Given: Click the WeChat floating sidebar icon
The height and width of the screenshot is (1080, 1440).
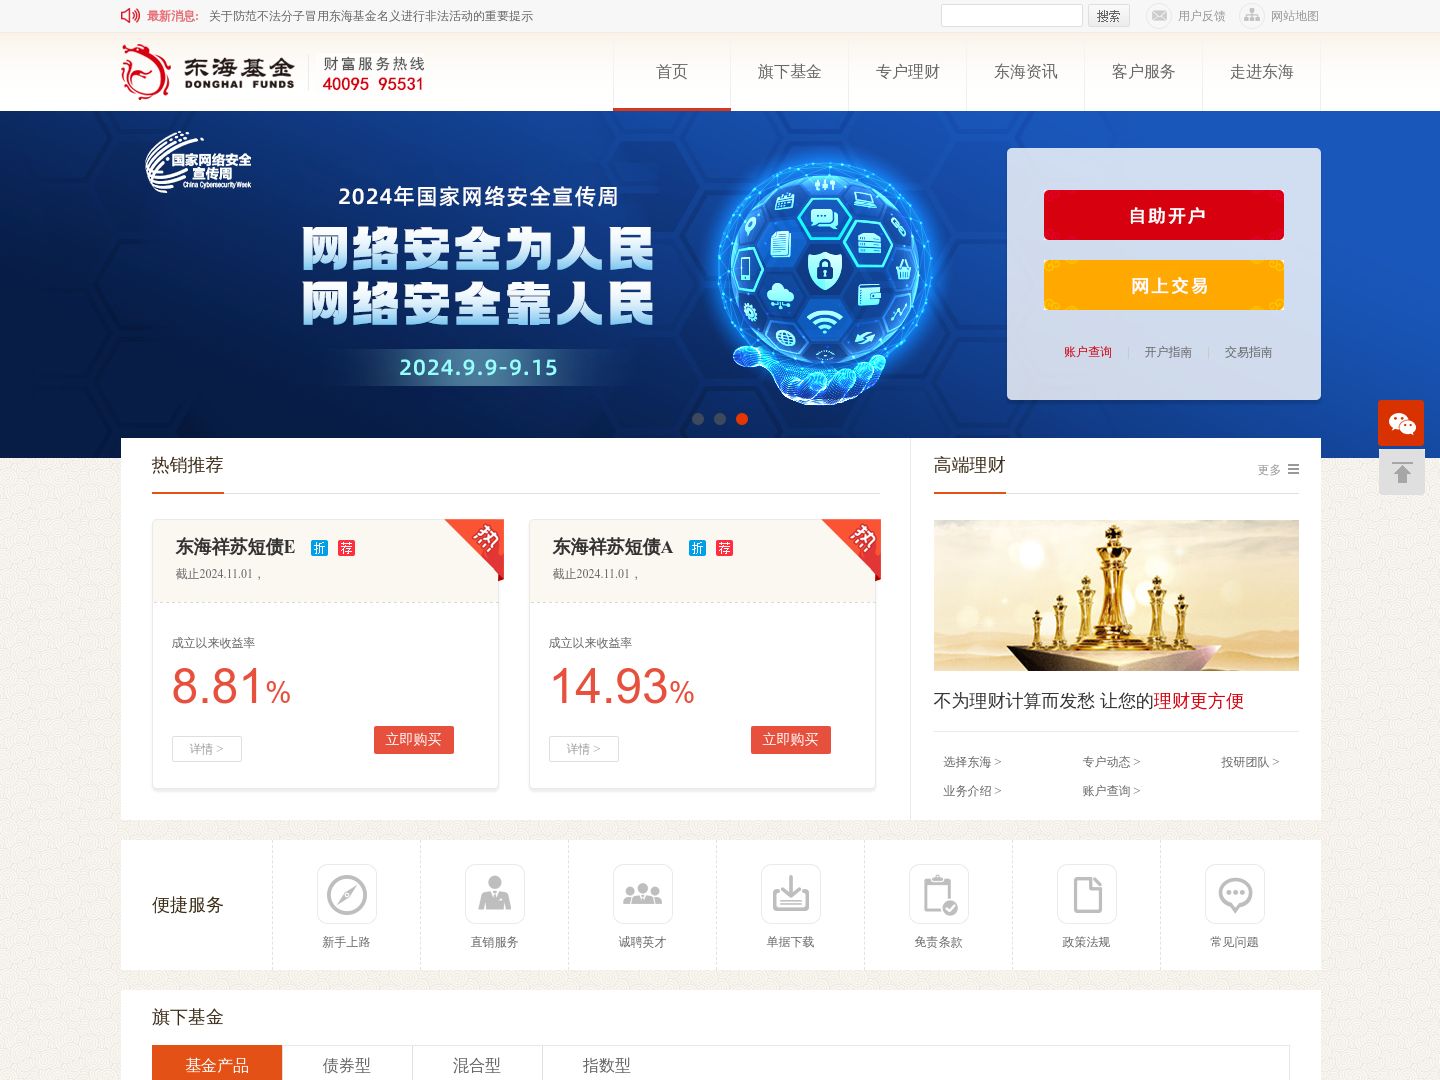Looking at the screenshot, I should [1401, 423].
